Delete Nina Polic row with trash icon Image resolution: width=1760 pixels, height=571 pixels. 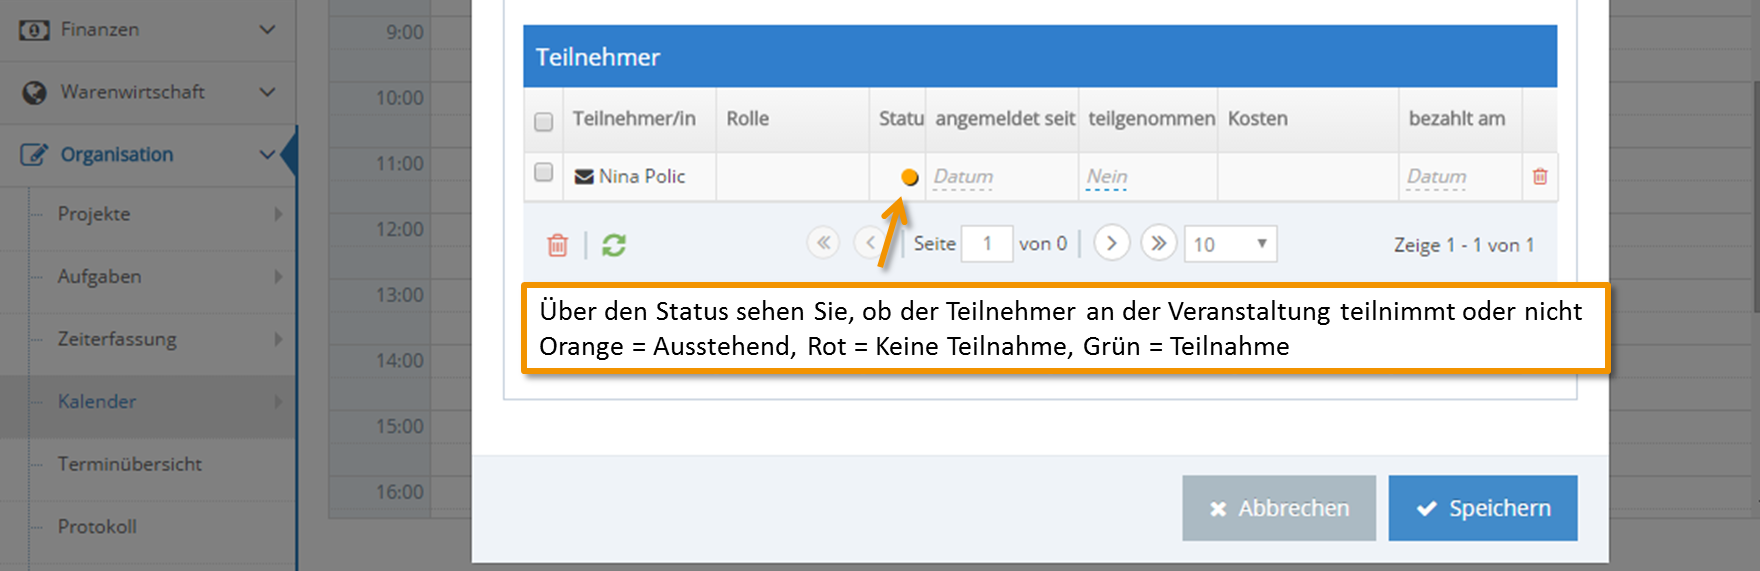coord(1540,177)
